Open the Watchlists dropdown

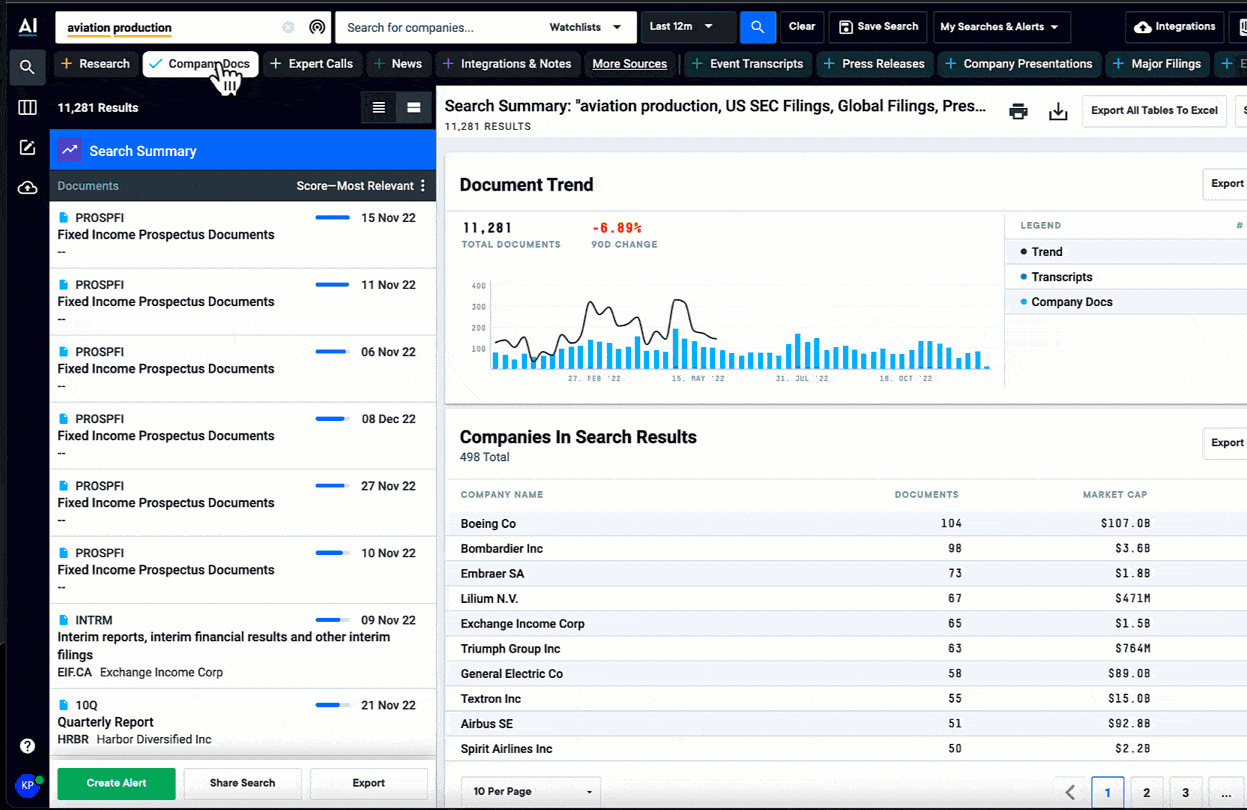click(585, 27)
